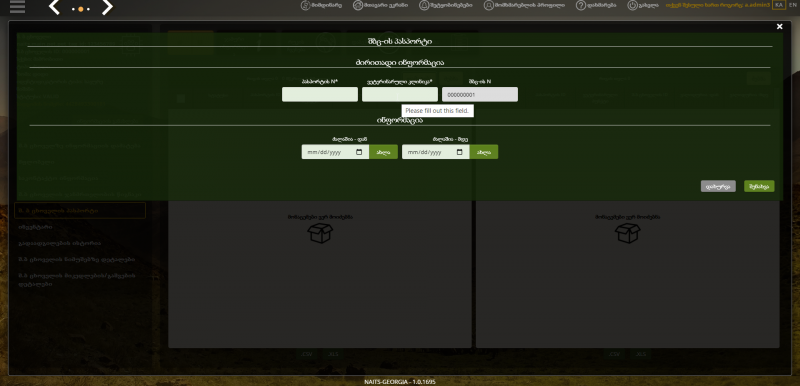Open the home page (მთავარი გვერდი)
The height and width of the screenshot is (386, 800).
coord(380,6)
